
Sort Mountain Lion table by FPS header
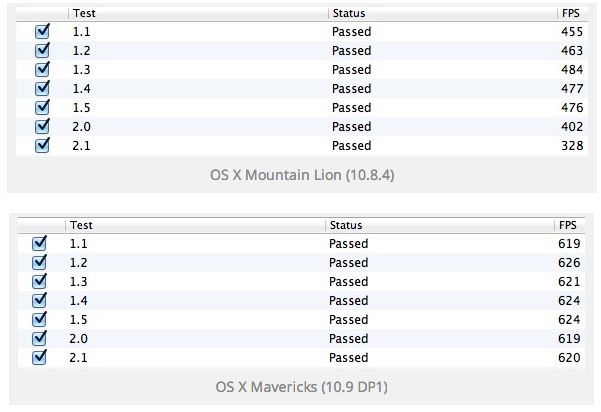[573, 14]
